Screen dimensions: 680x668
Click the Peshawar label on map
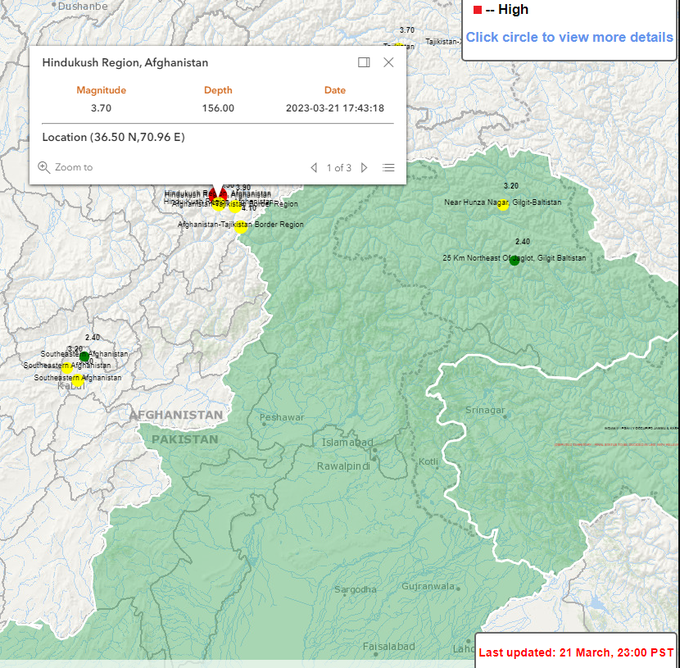(x=281, y=417)
